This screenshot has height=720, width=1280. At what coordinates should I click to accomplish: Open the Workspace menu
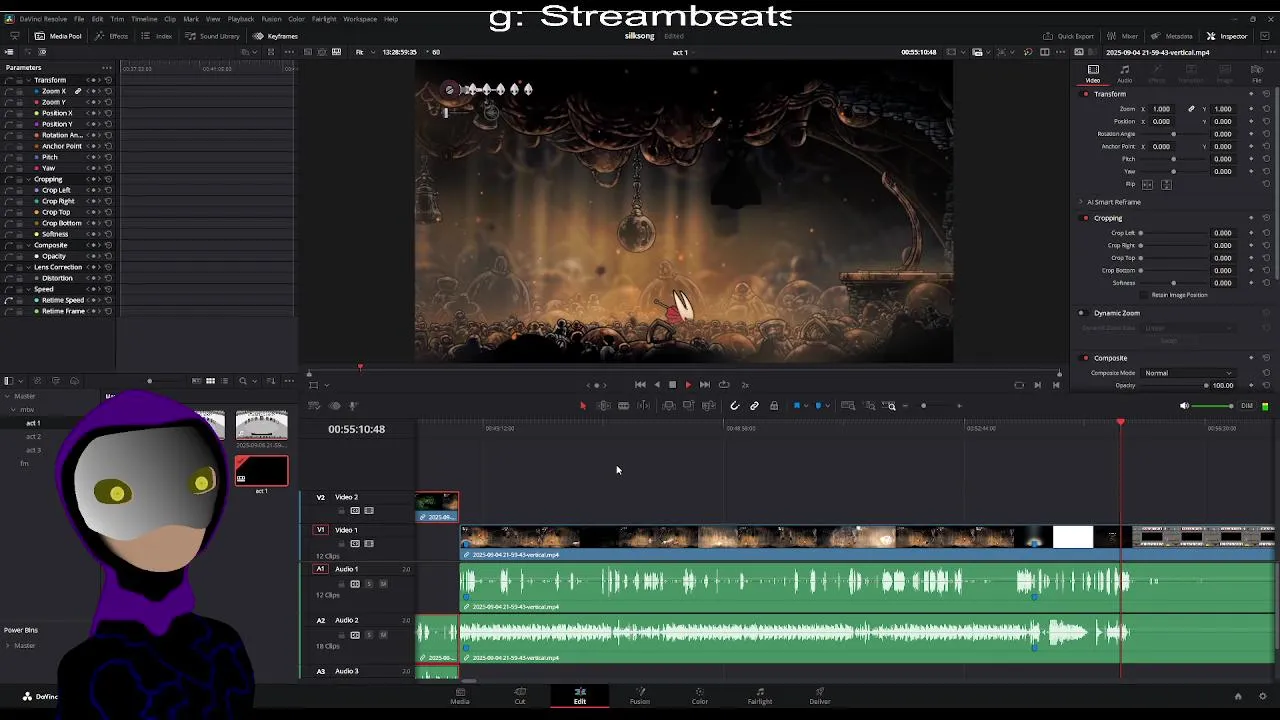360,19
